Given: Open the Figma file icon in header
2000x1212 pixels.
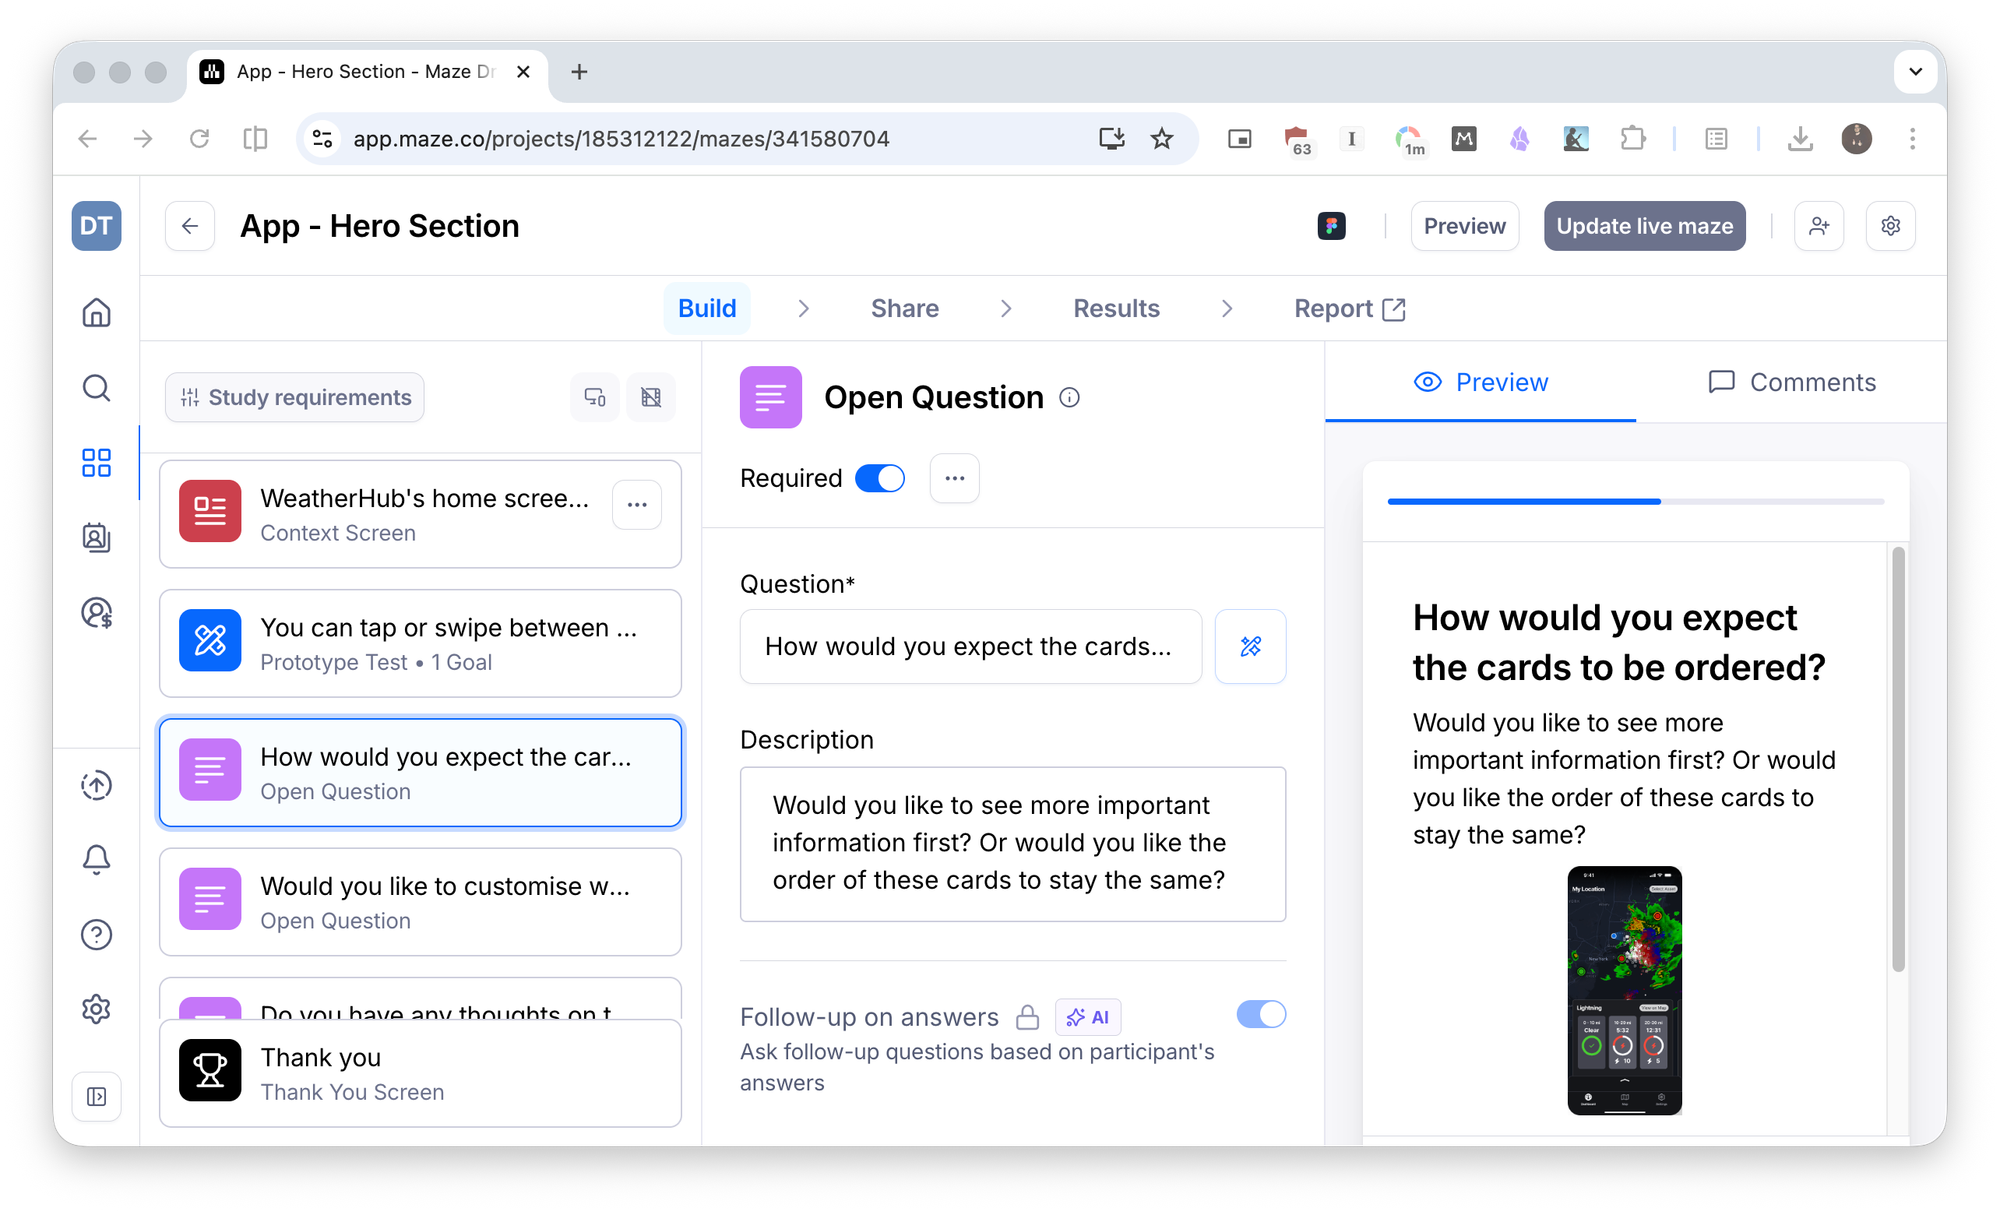Looking at the screenshot, I should click(1331, 226).
